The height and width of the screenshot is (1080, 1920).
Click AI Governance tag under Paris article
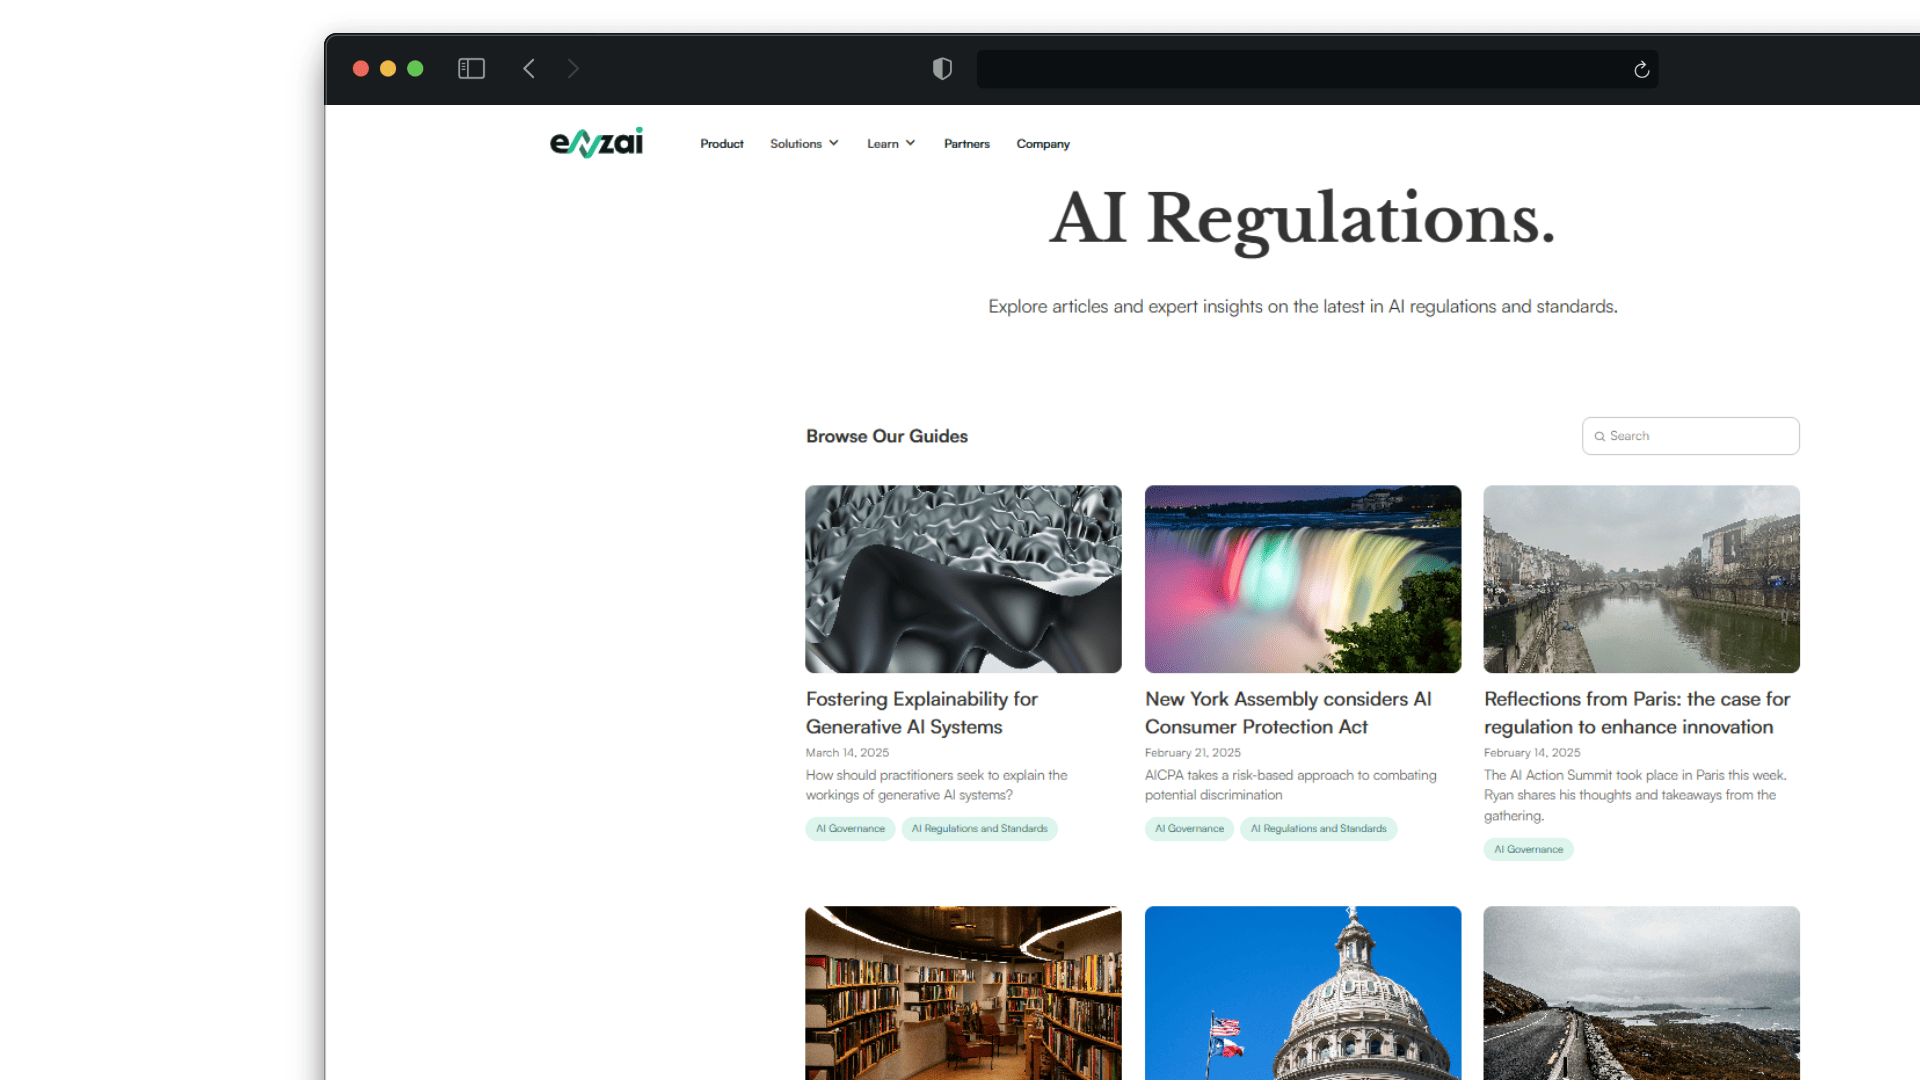point(1528,850)
